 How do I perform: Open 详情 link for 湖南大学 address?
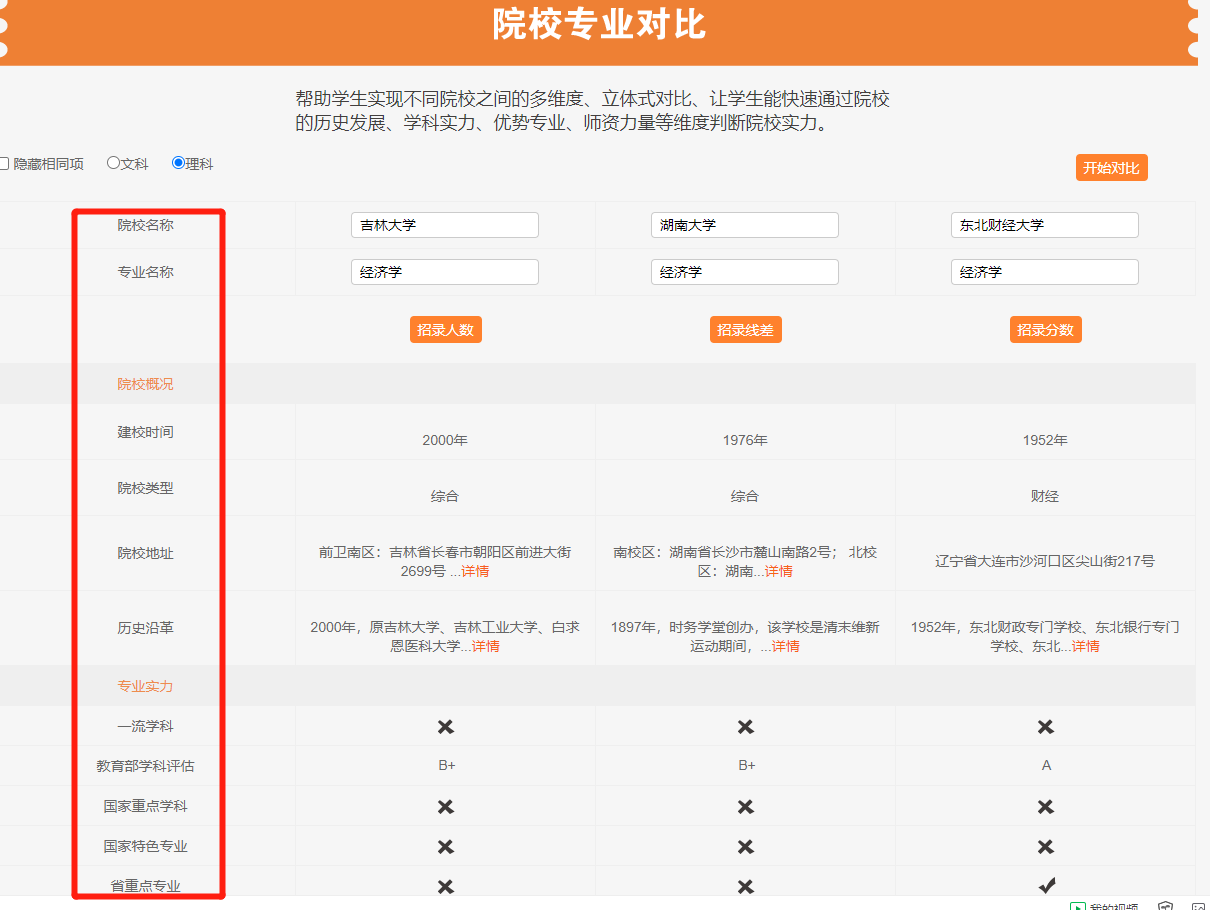tap(778, 571)
